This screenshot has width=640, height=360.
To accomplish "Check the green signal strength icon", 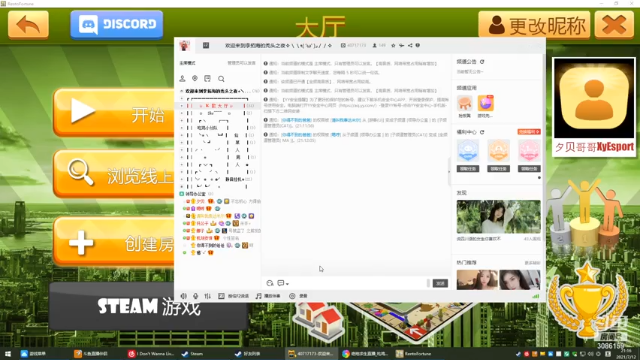I will (536, 296).
